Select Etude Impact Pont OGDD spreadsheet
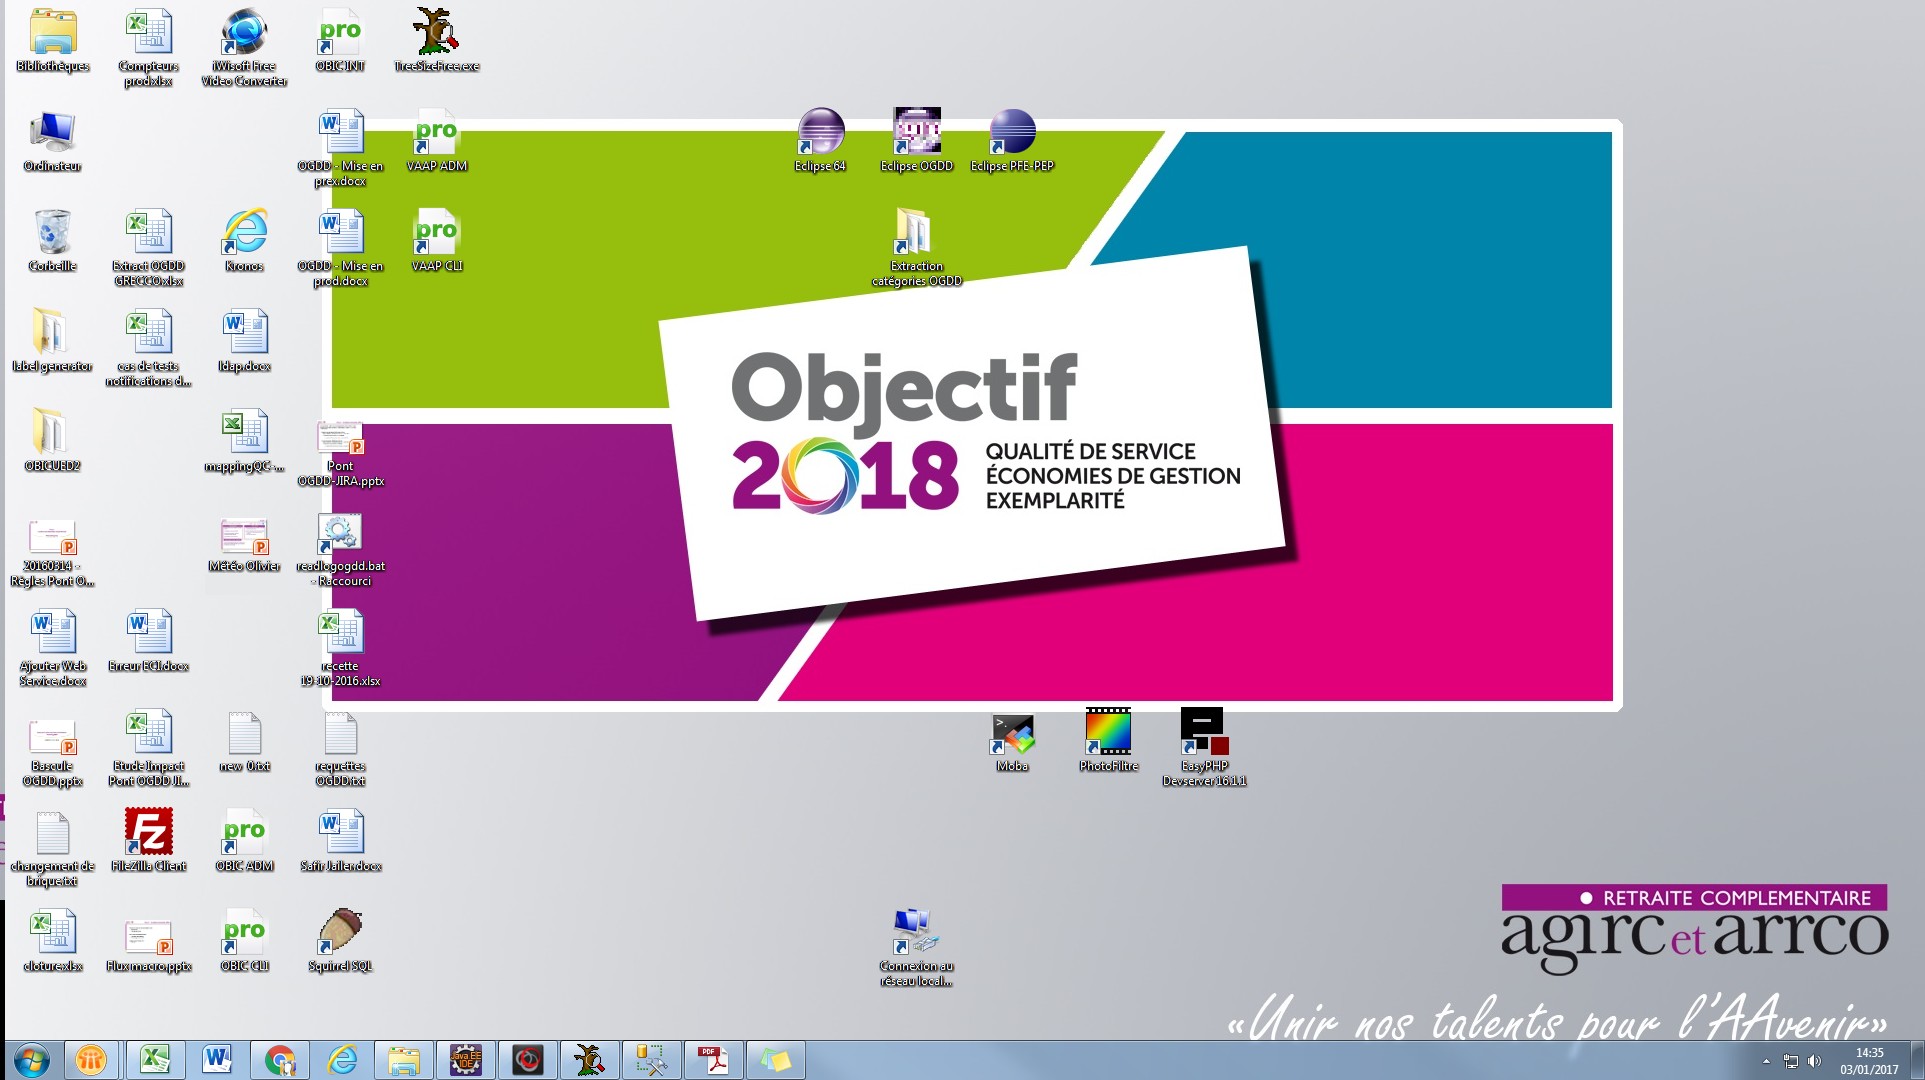The height and width of the screenshot is (1080, 1925). point(148,748)
